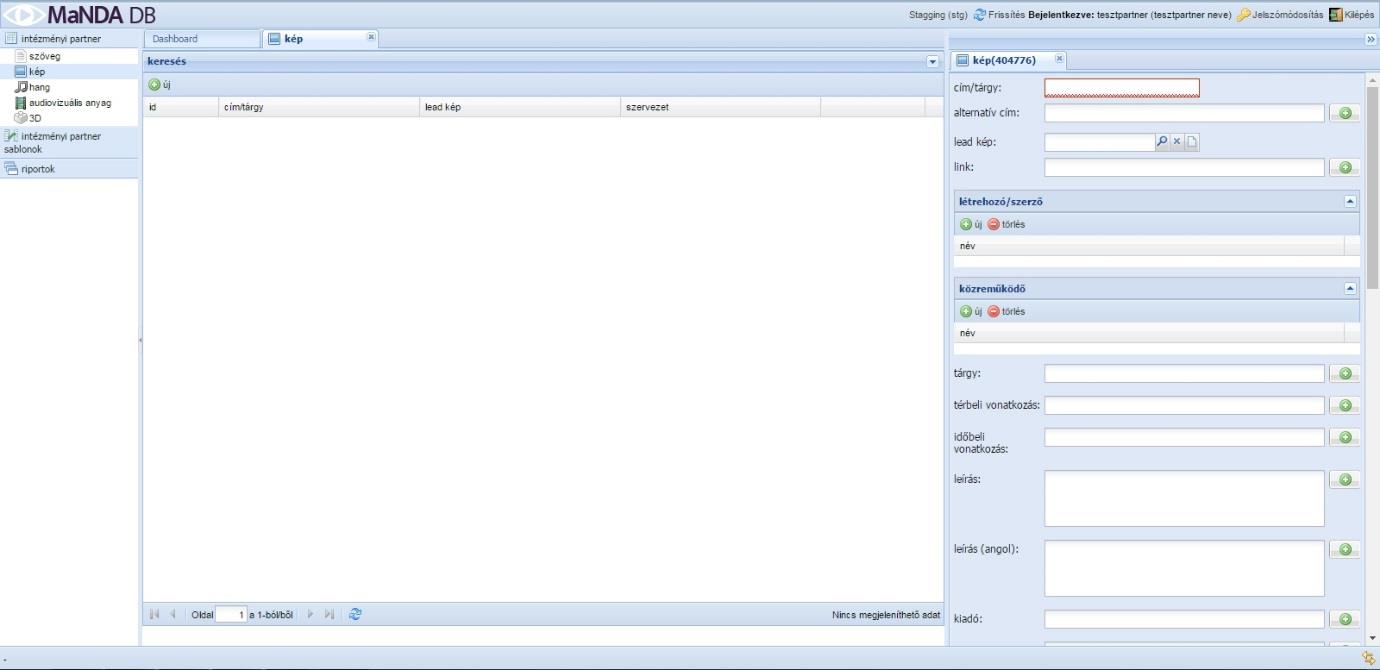1380x670 pixels.
Task: Go to the next page in the pager
Action: [310, 615]
